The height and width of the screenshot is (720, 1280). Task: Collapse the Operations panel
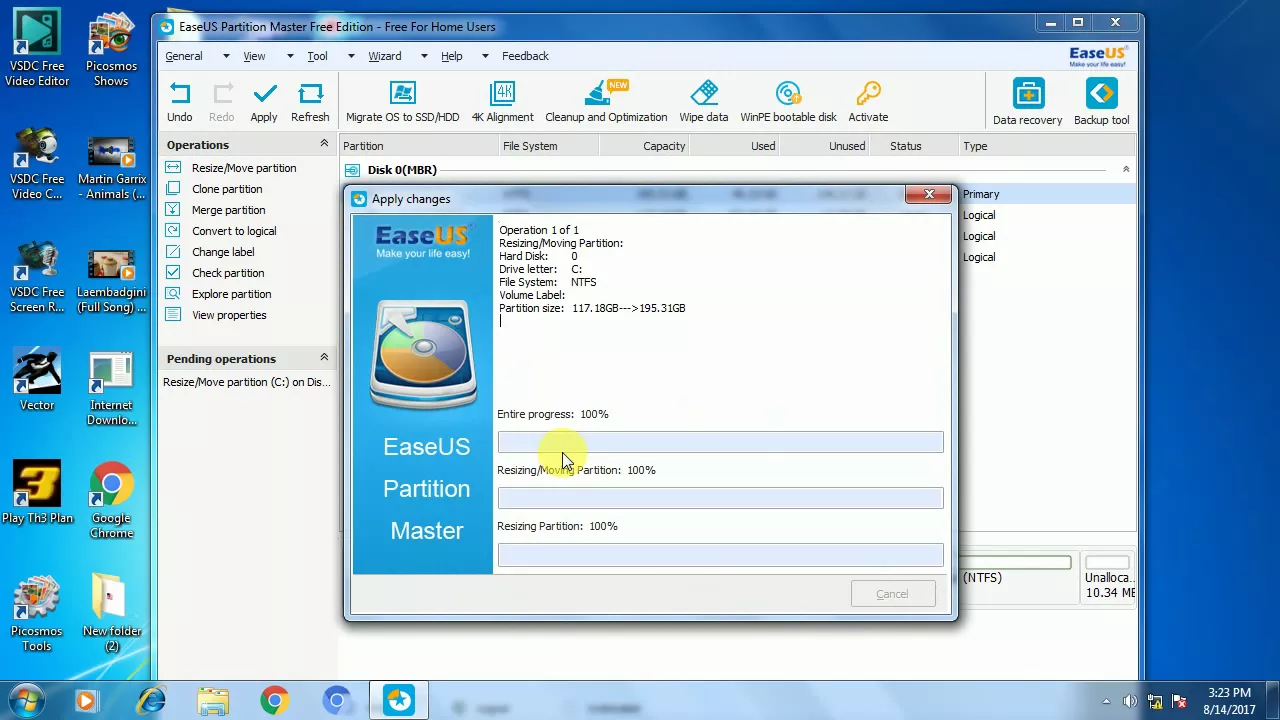[324, 144]
